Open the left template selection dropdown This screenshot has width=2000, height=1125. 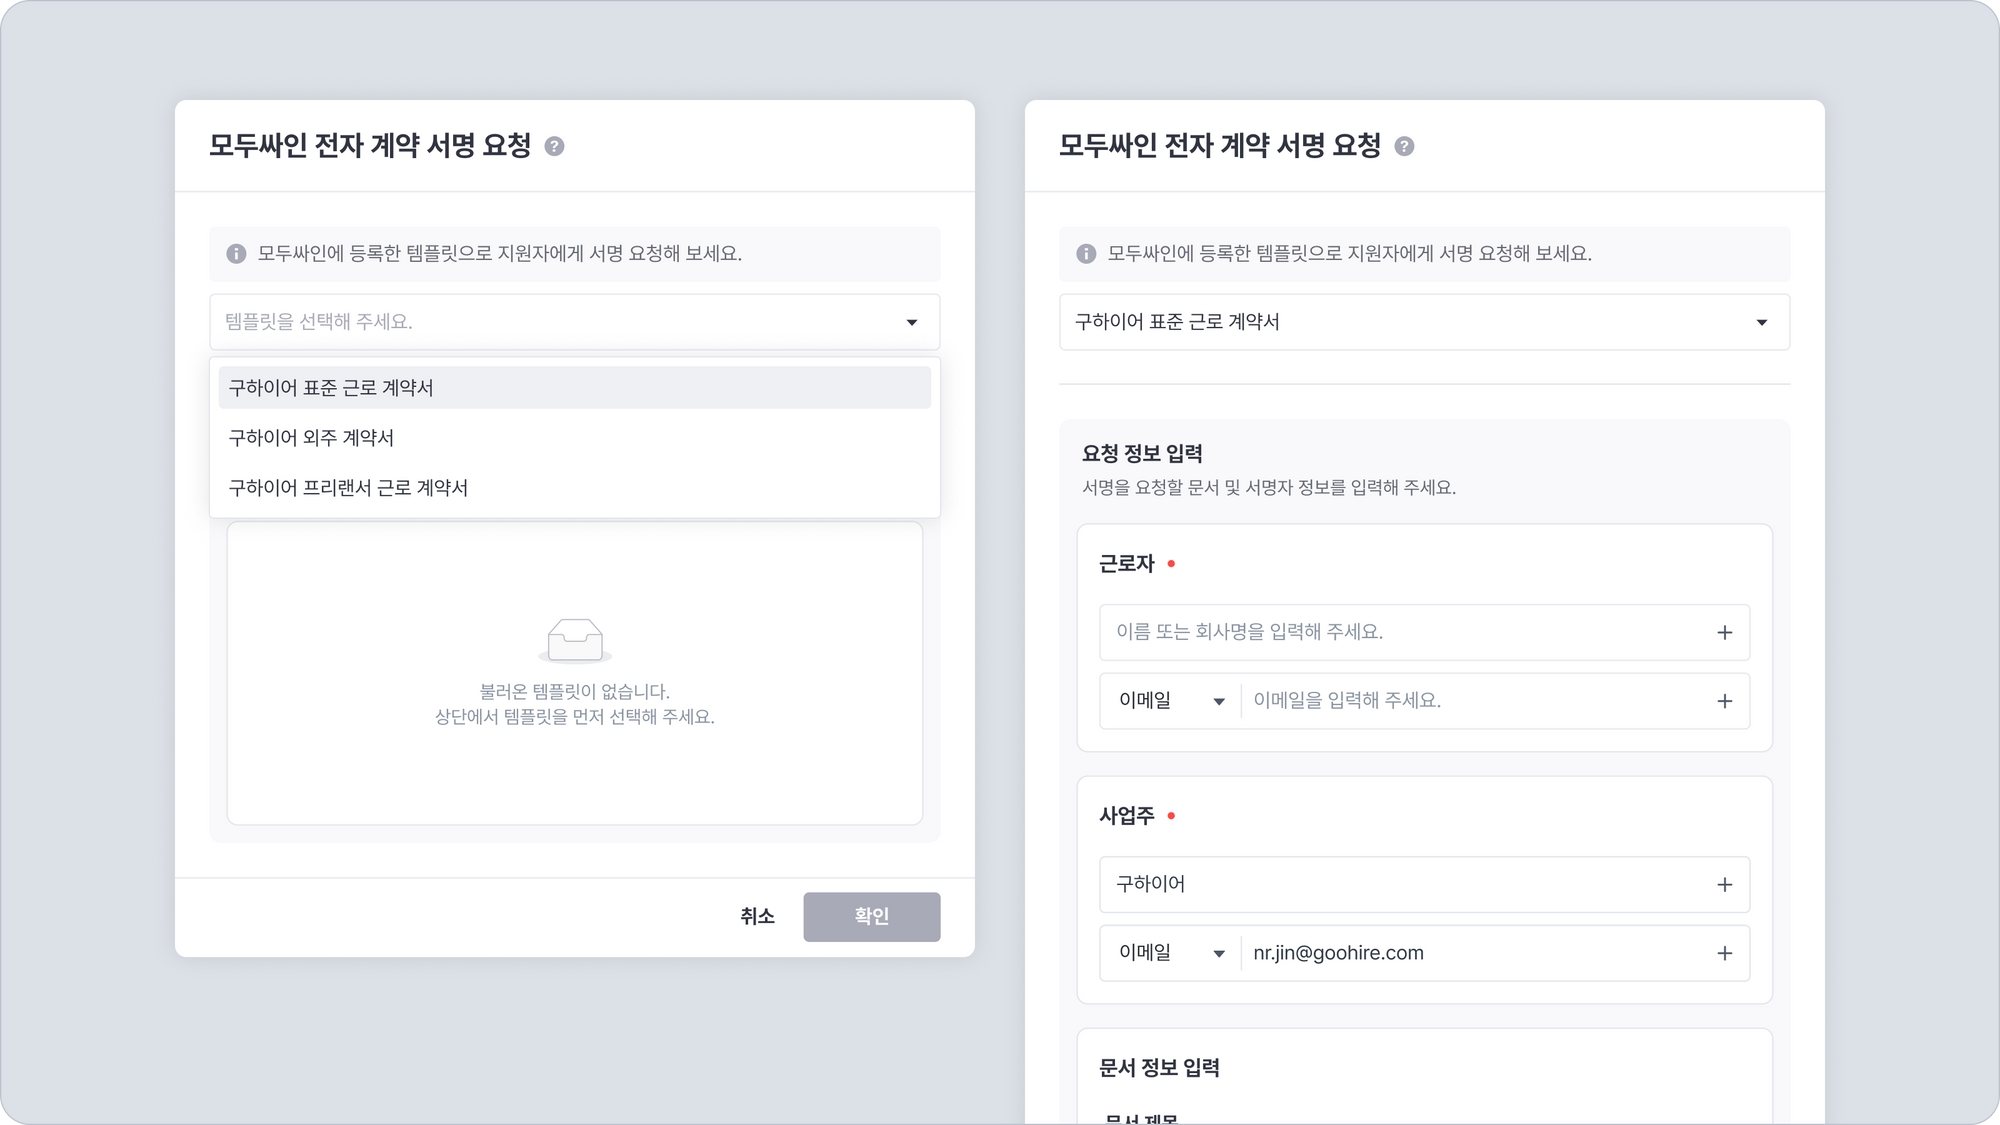pos(574,322)
